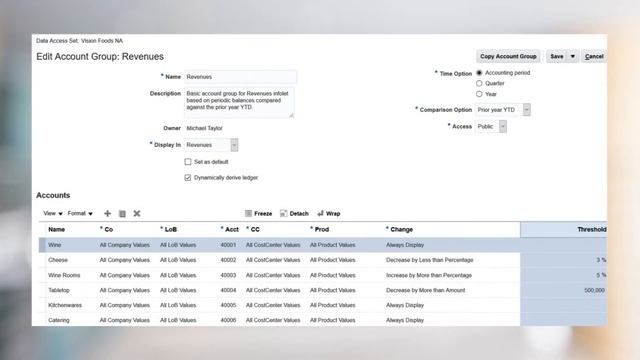This screenshot has height=360, width=640.
Task: Detach the Accounts table
Action: 294,213
